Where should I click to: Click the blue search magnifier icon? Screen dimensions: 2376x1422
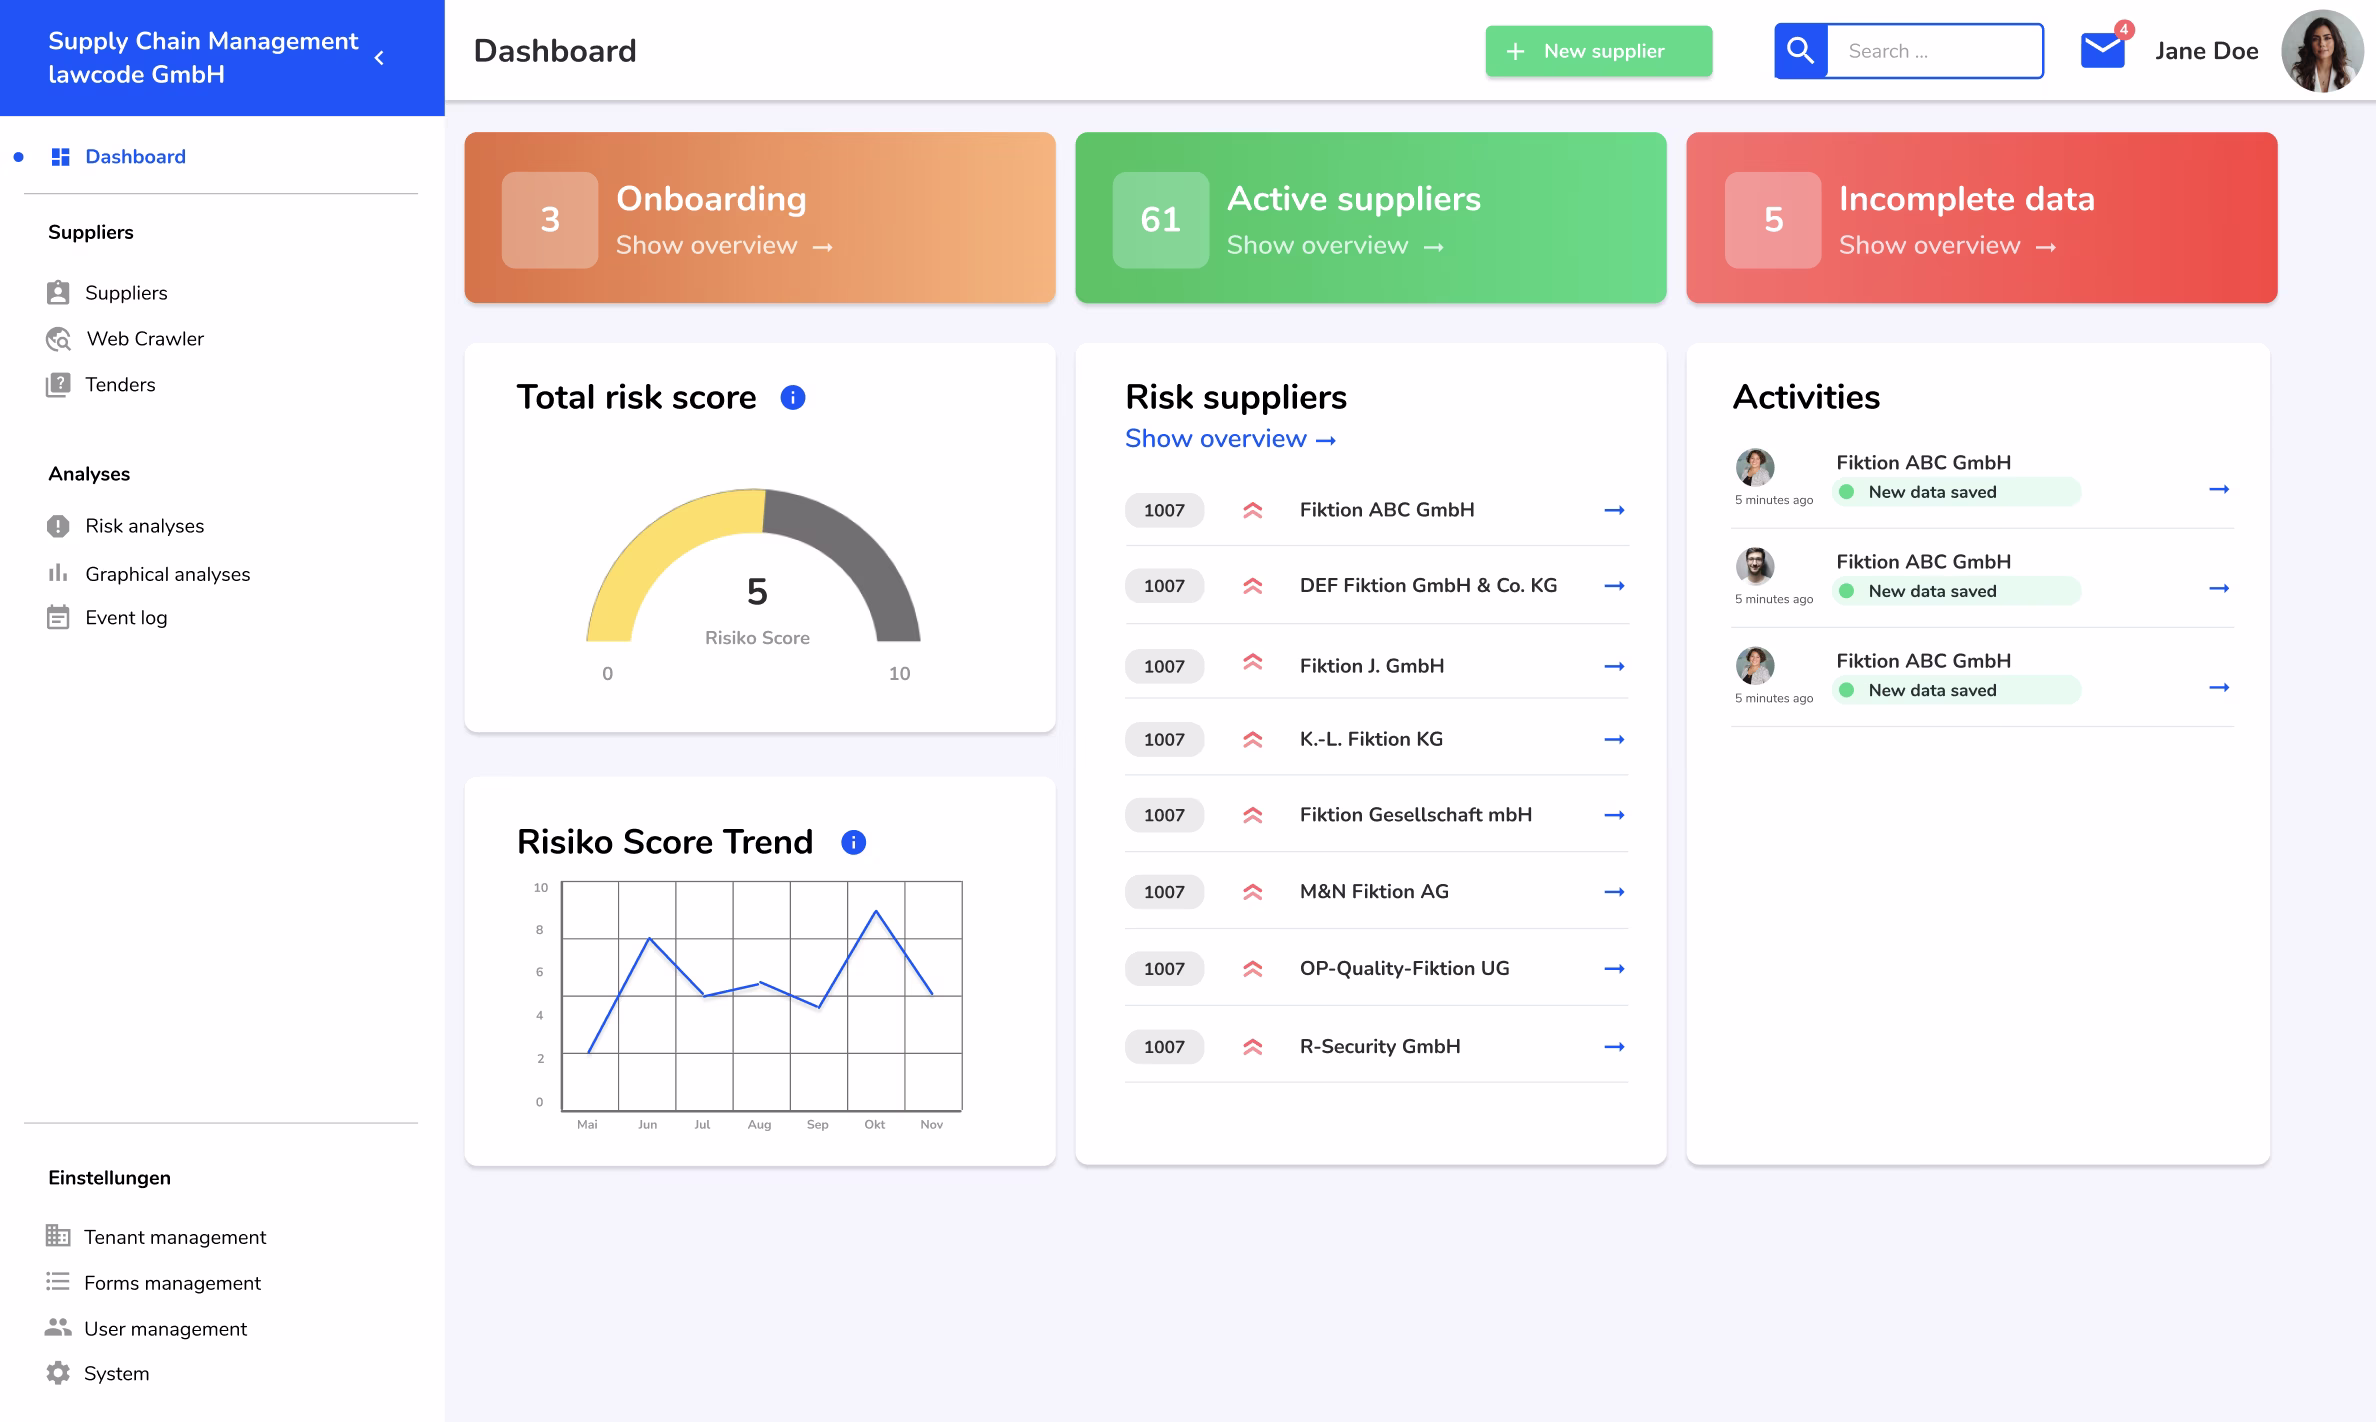[1800, 51]
